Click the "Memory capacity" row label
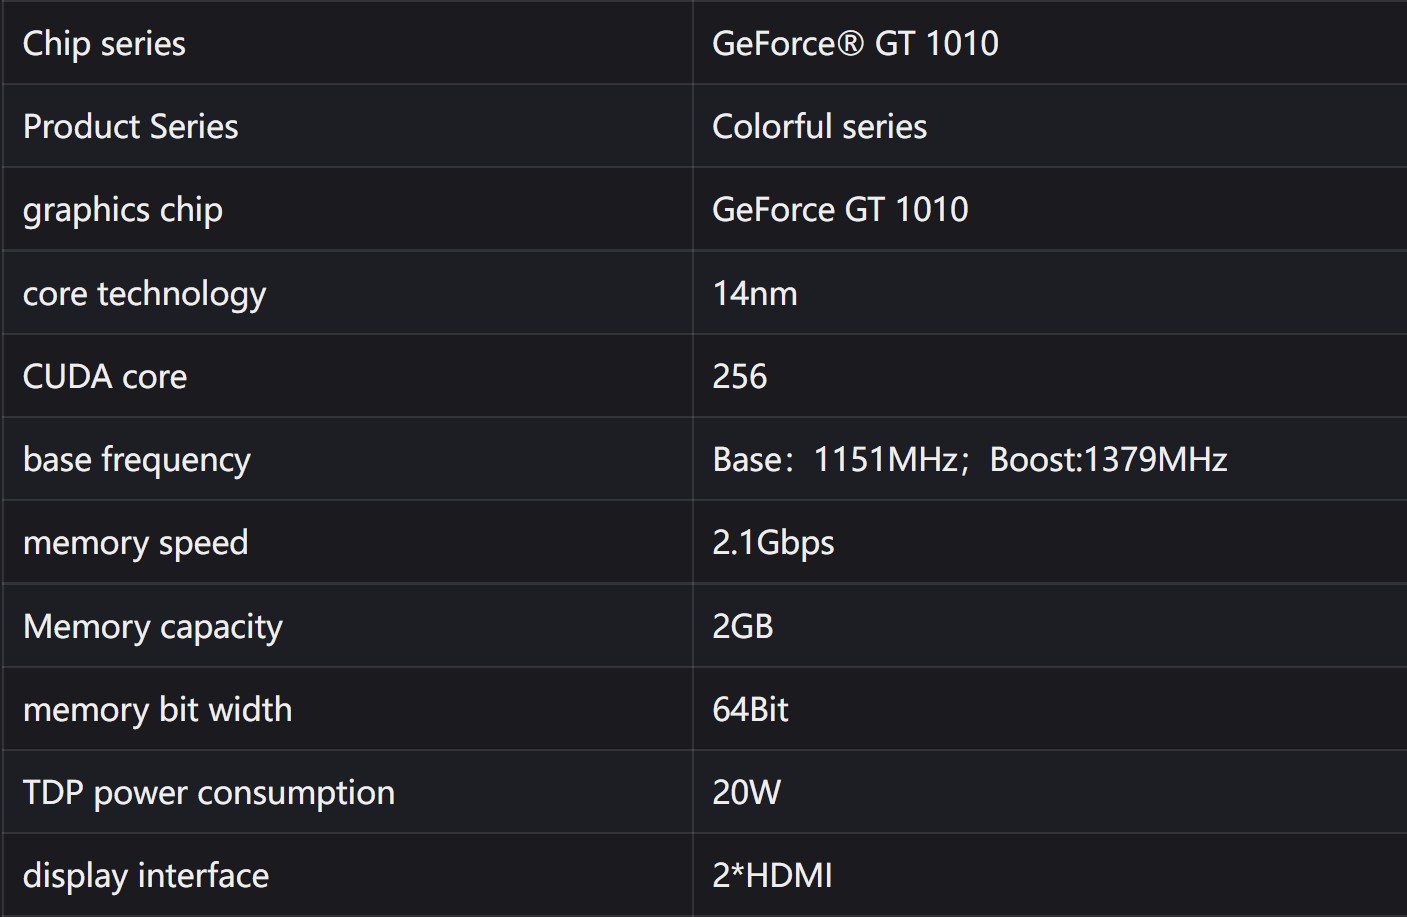Image resolution: width=1407 pixels, height=917 pixels. (x=152, y=627)
